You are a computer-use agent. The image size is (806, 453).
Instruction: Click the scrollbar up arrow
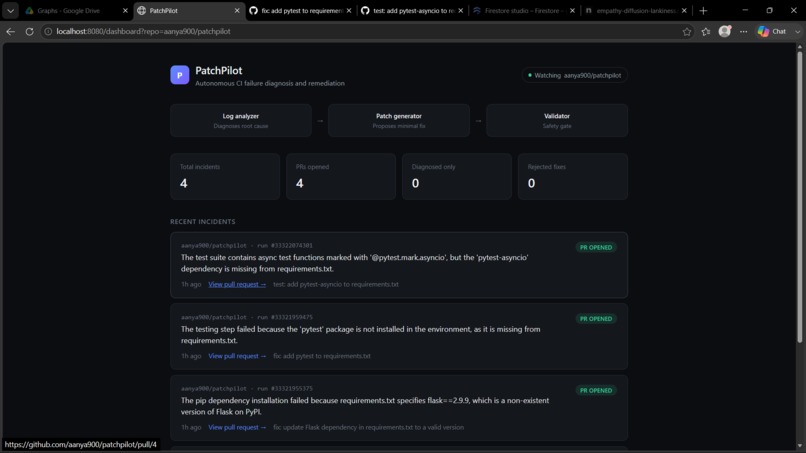point(799,47)
